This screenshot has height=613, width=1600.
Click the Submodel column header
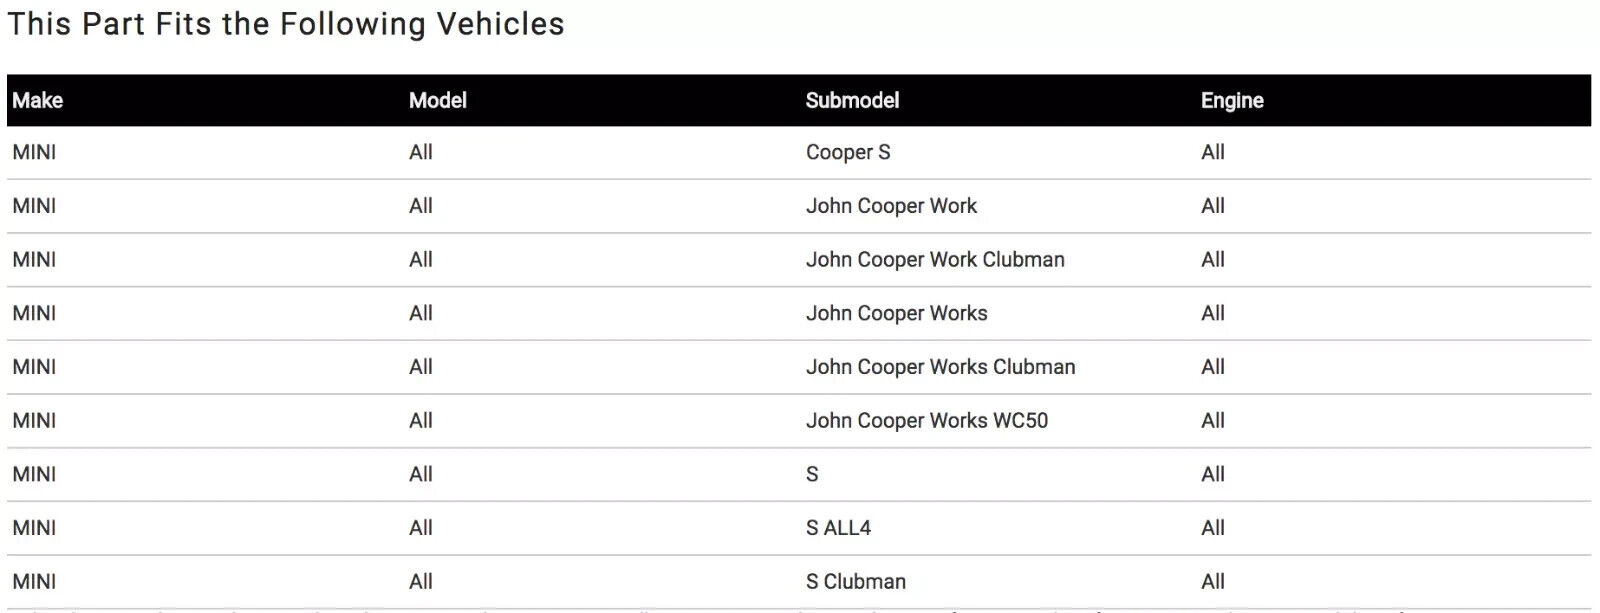852,100
